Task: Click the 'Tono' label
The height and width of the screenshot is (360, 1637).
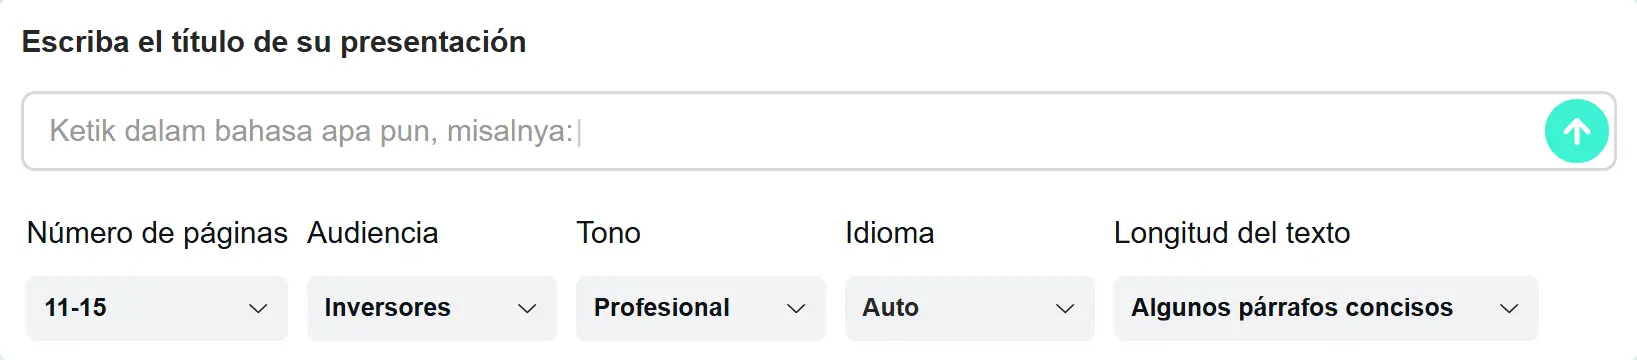Action: coord(608,233)
